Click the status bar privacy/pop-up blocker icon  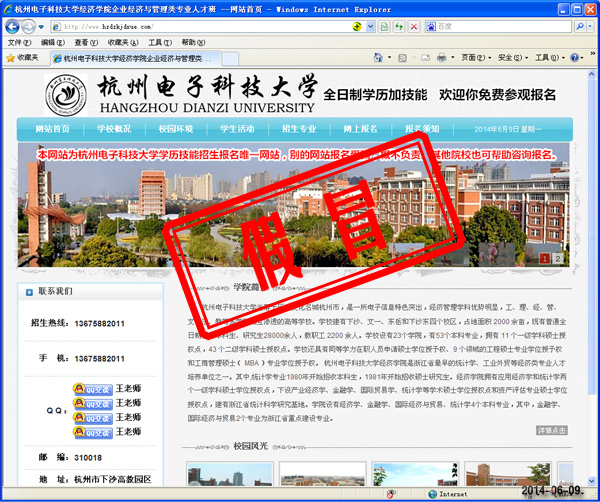[391, 494]
